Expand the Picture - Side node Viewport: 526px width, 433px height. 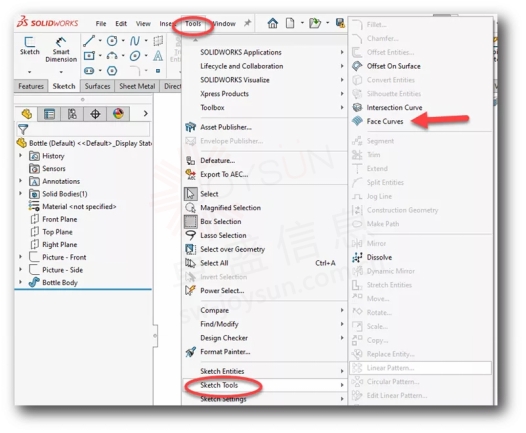[x=20, y=269]
